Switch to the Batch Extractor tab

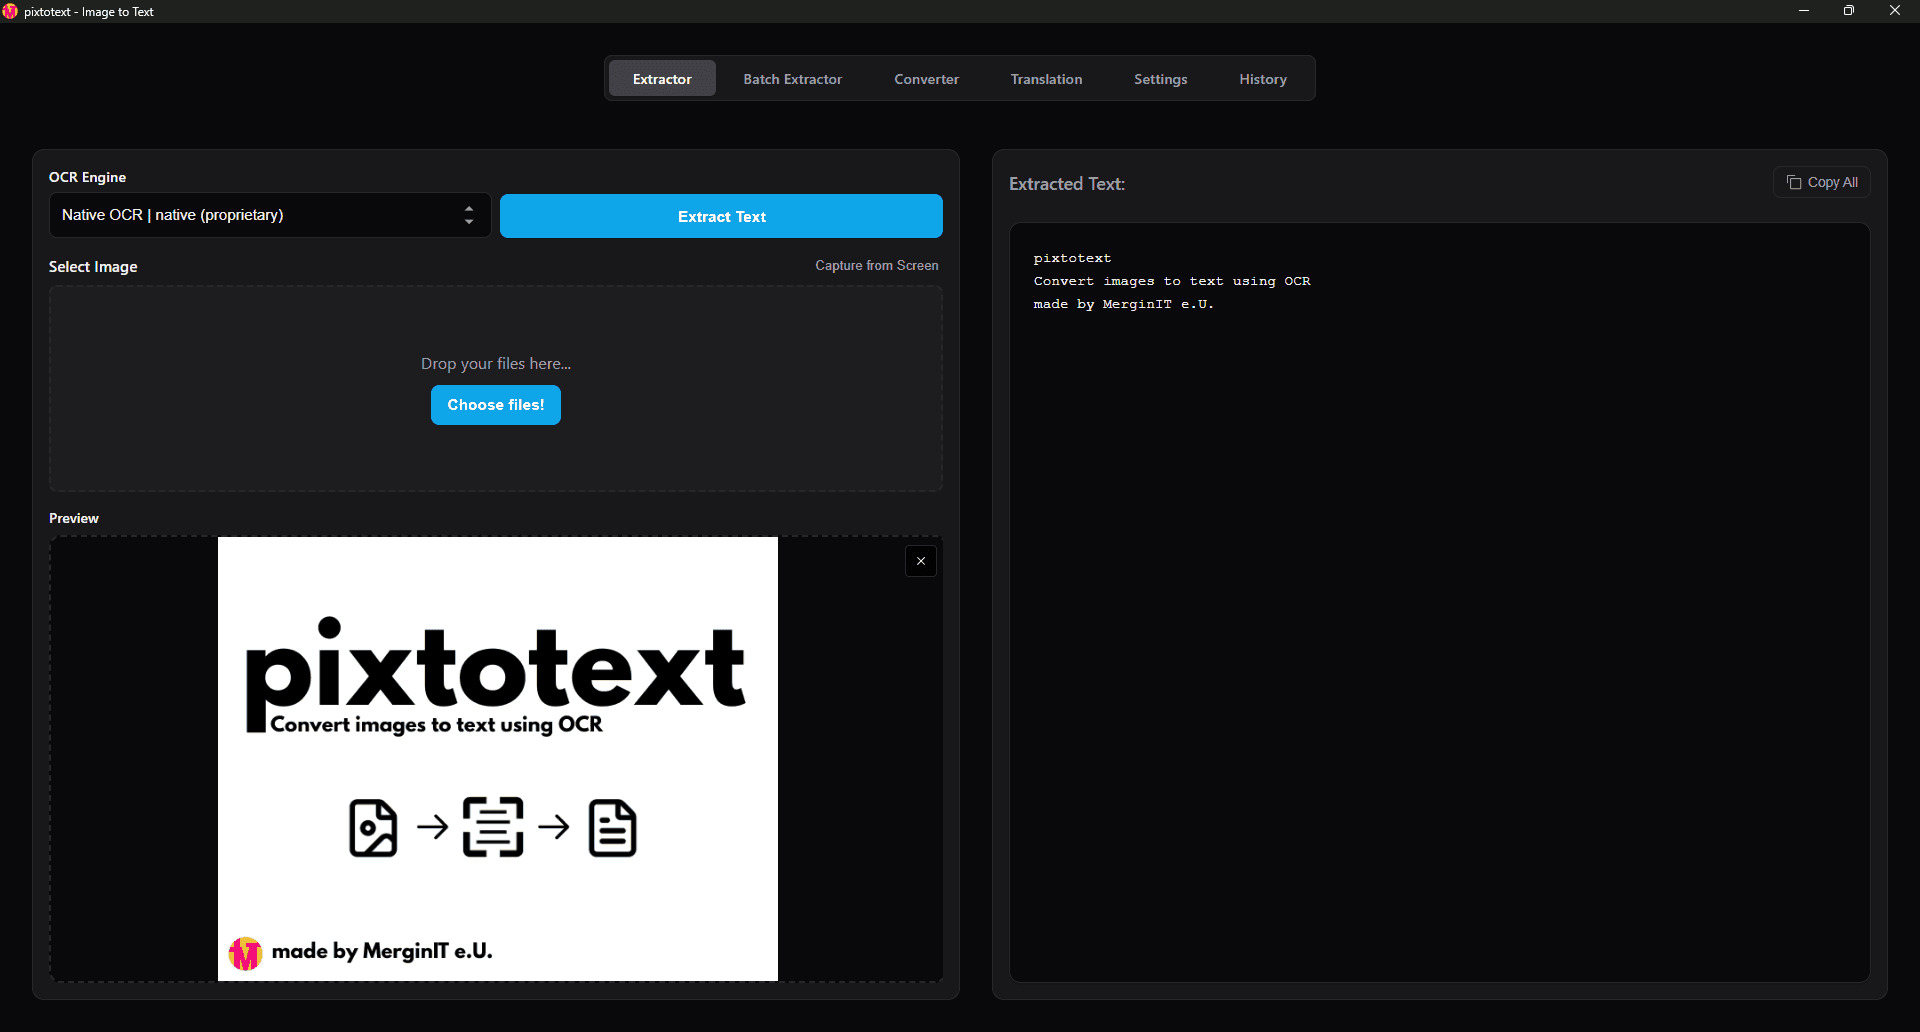(792, 78)
